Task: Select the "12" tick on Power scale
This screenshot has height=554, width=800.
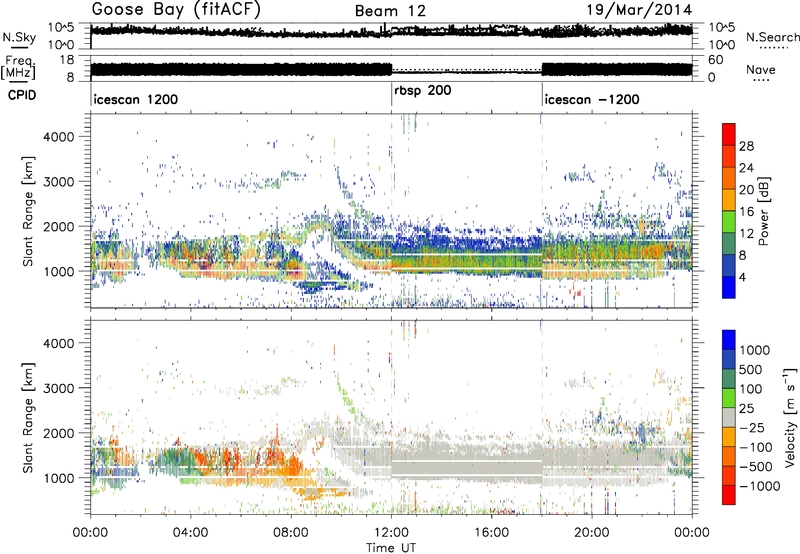Action: click(746, 234)
